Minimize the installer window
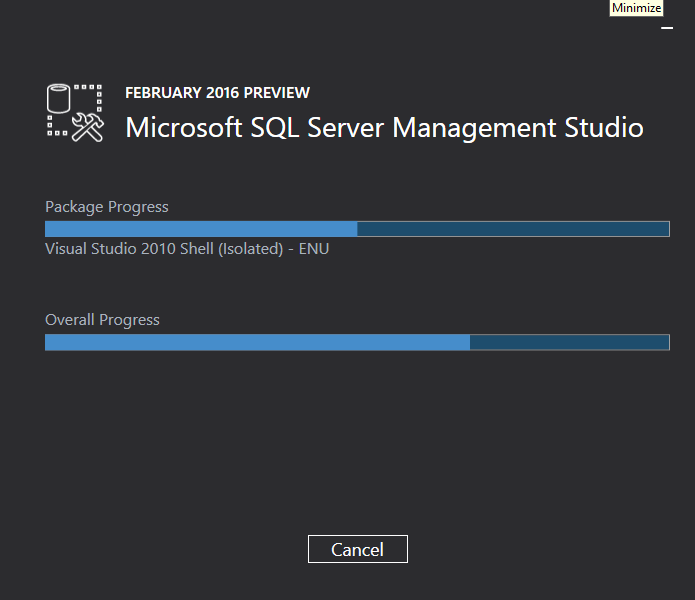 point(667,28)
